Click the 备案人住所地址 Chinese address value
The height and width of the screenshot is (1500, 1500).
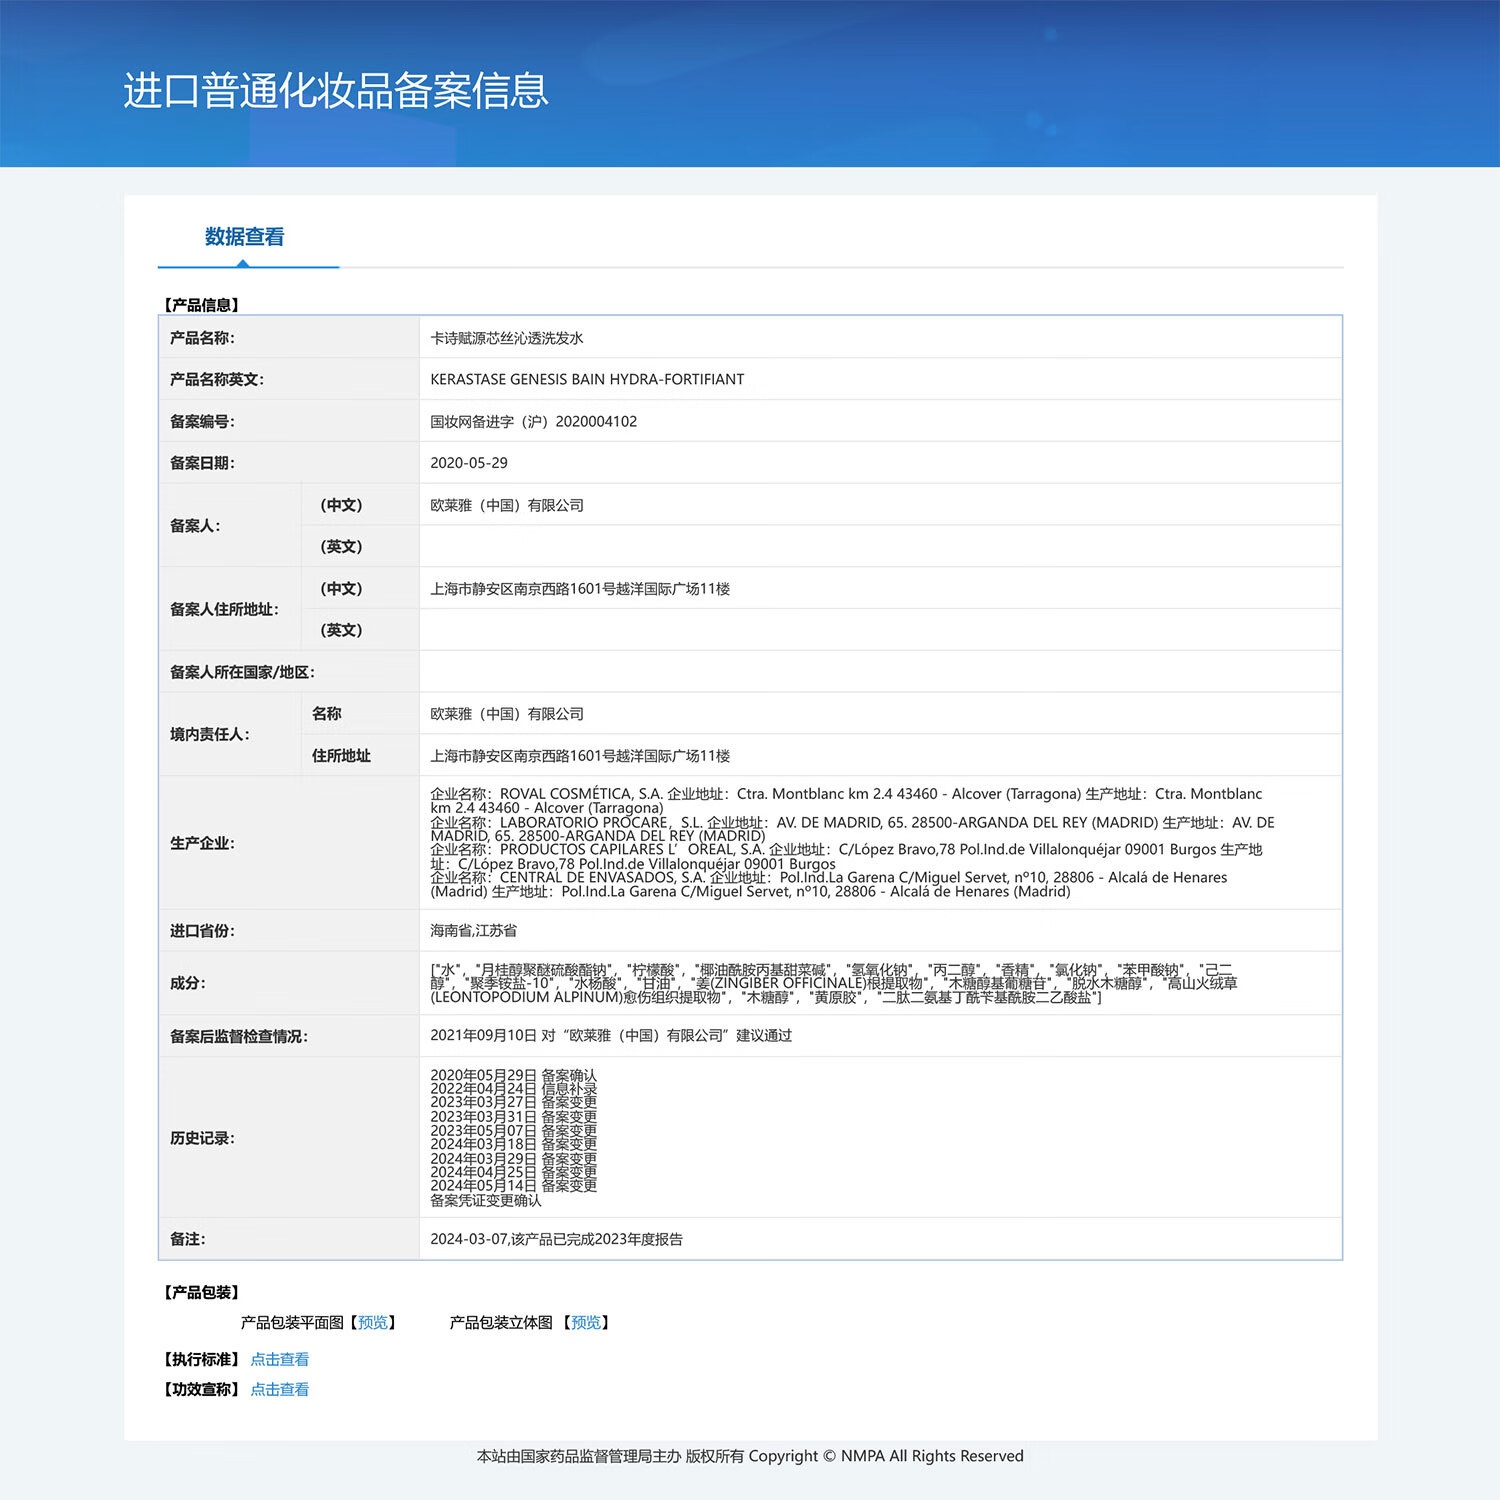pos(580,589)
